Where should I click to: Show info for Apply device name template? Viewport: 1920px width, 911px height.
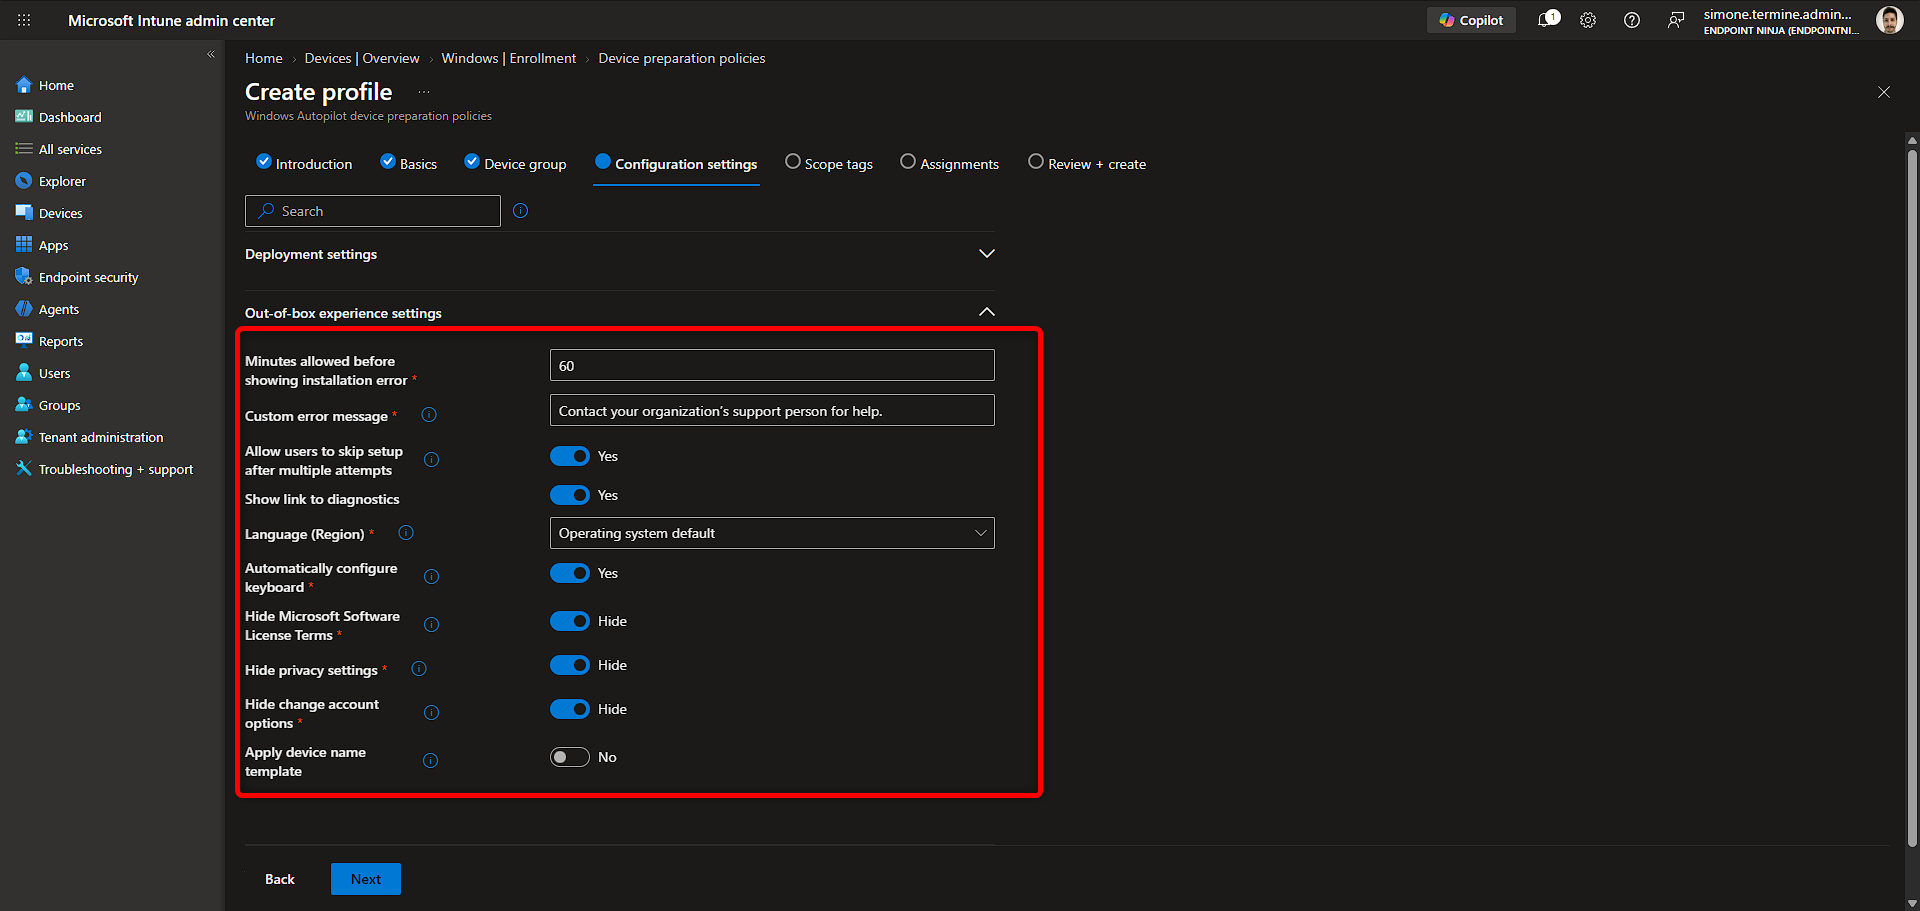tap(430, 761)
